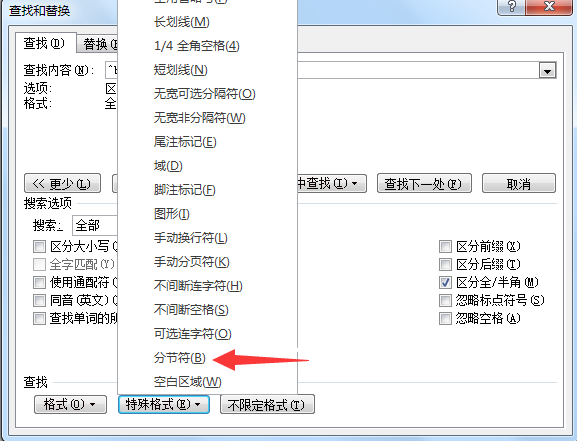Open the 查找内容 history dropdown arrow
This screenshot has width=577, height=441.
pyautogui.click(x=547, y=70)
